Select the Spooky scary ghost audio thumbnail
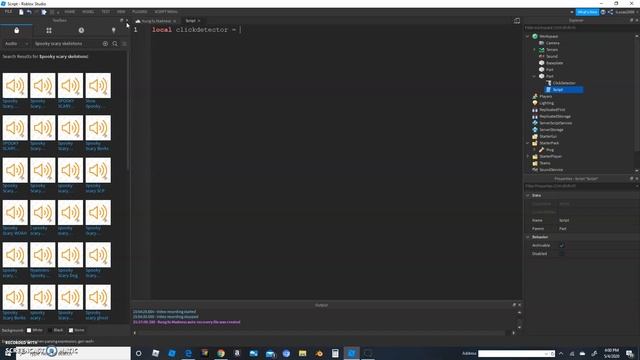 pos(98,297)
